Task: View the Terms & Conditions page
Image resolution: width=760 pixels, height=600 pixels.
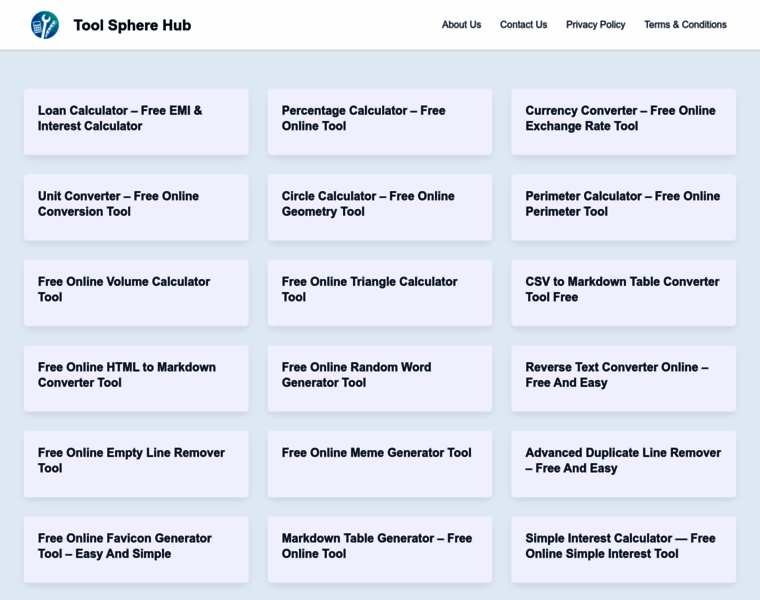Action: coord(685,25)
